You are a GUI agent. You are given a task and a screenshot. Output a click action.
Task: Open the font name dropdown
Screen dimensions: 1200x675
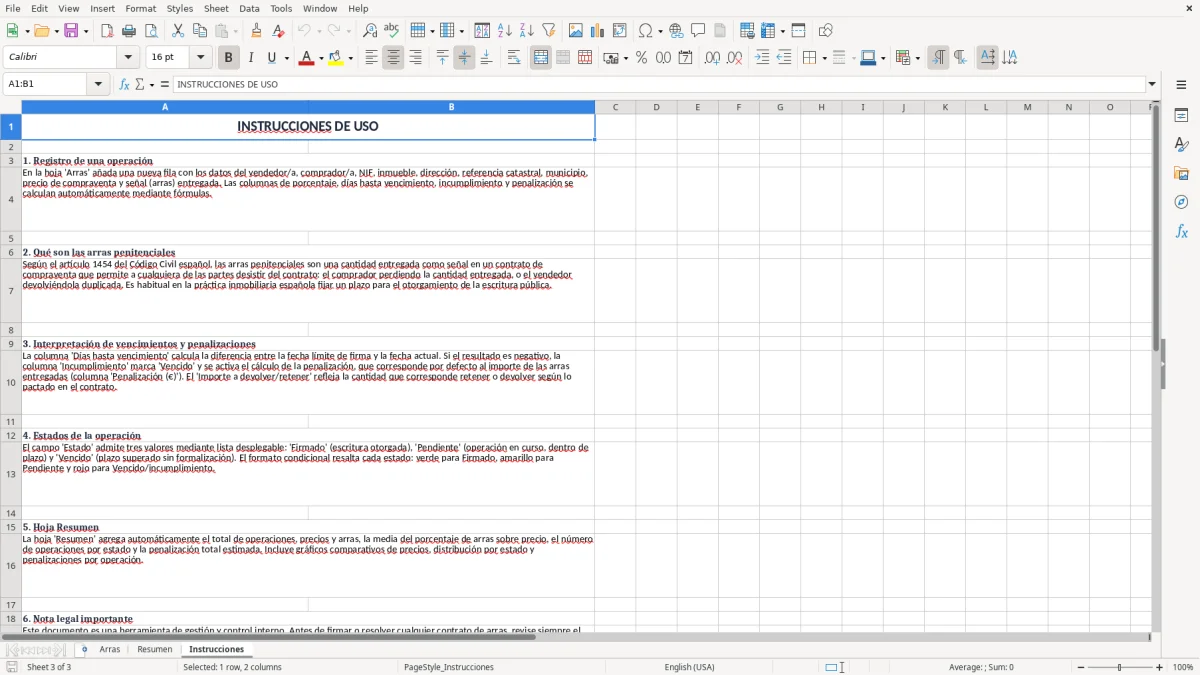(128, 58)
